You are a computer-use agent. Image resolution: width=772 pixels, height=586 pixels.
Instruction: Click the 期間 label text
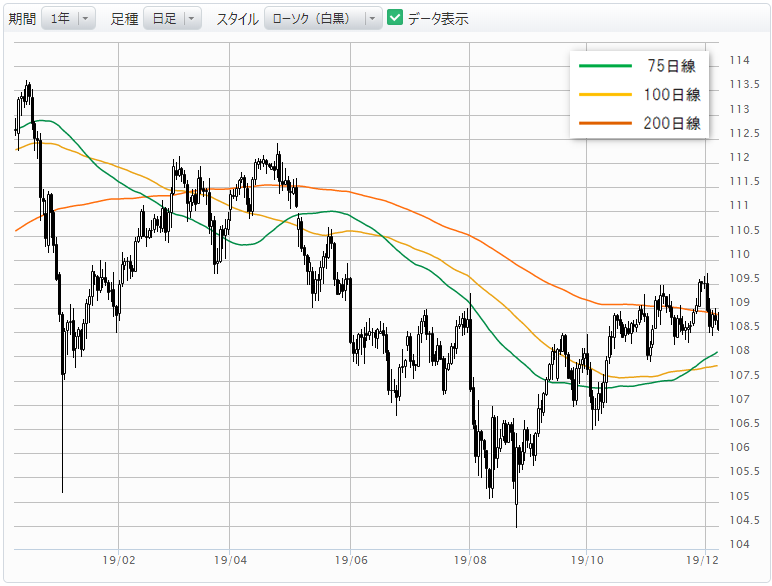(23, 19)
